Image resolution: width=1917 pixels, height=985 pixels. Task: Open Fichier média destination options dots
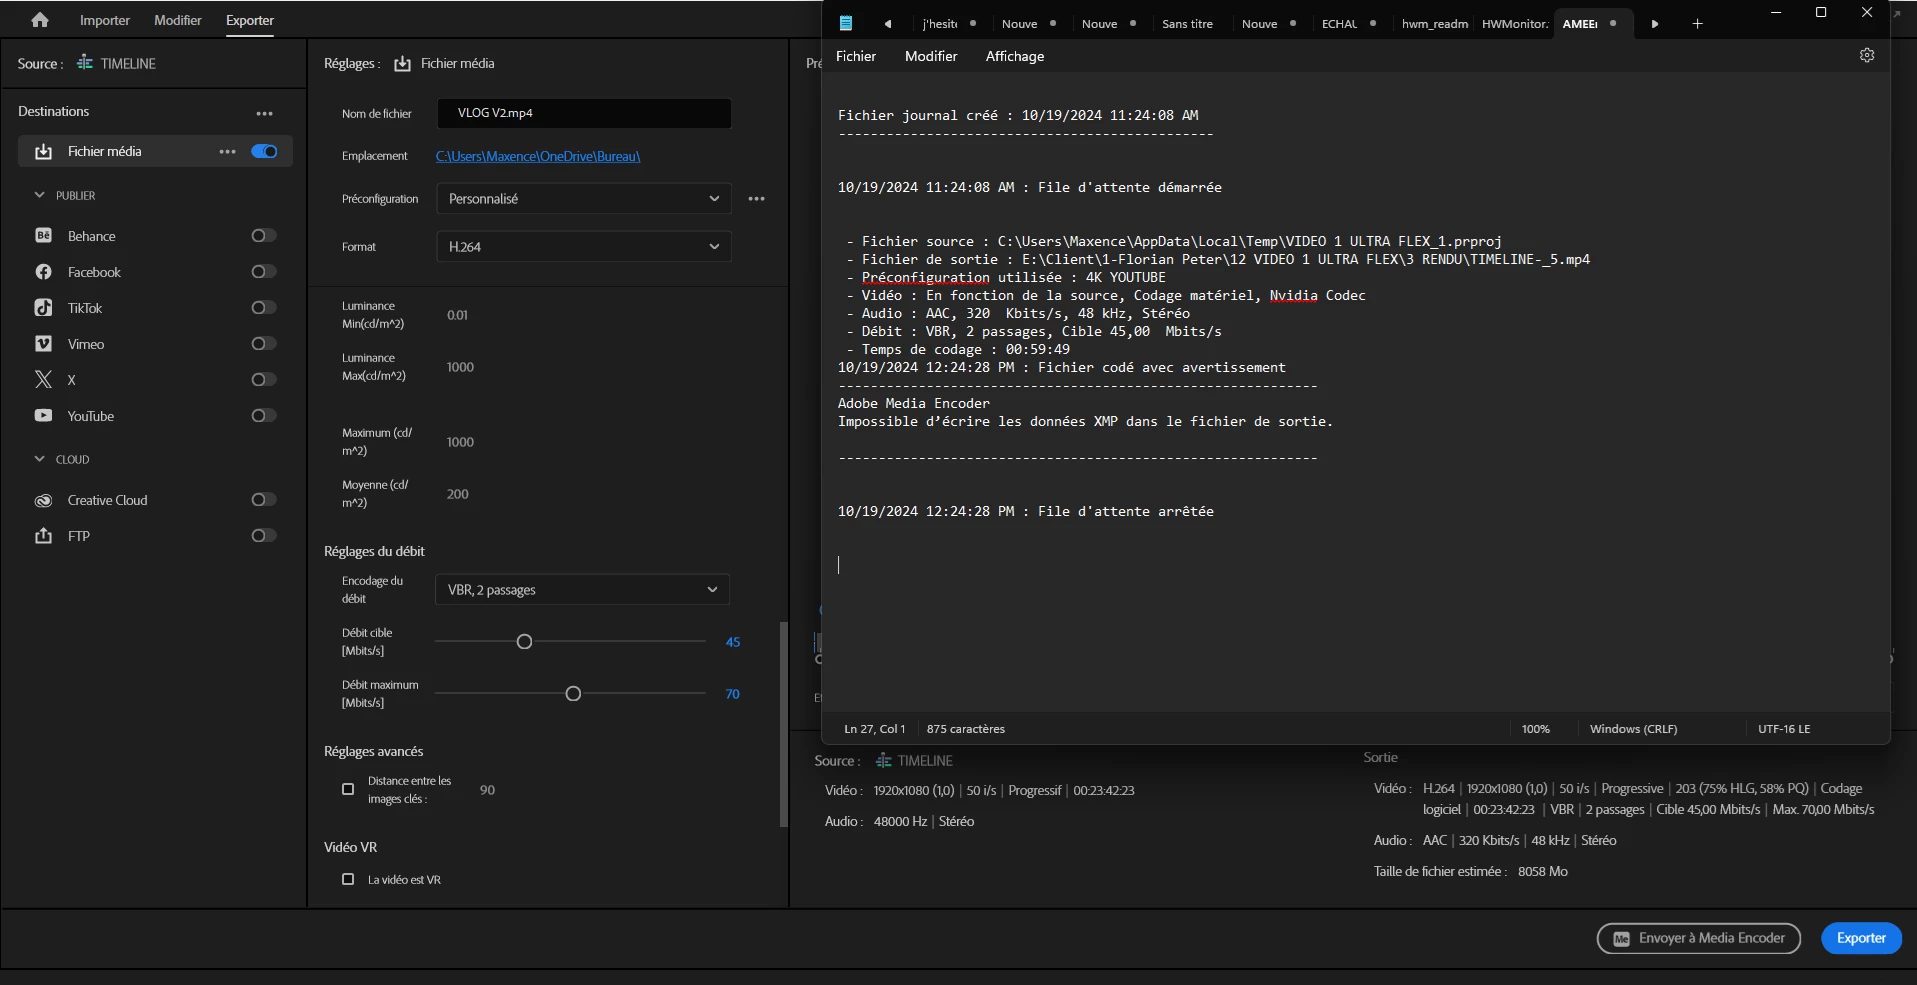(x=227, y=152)
